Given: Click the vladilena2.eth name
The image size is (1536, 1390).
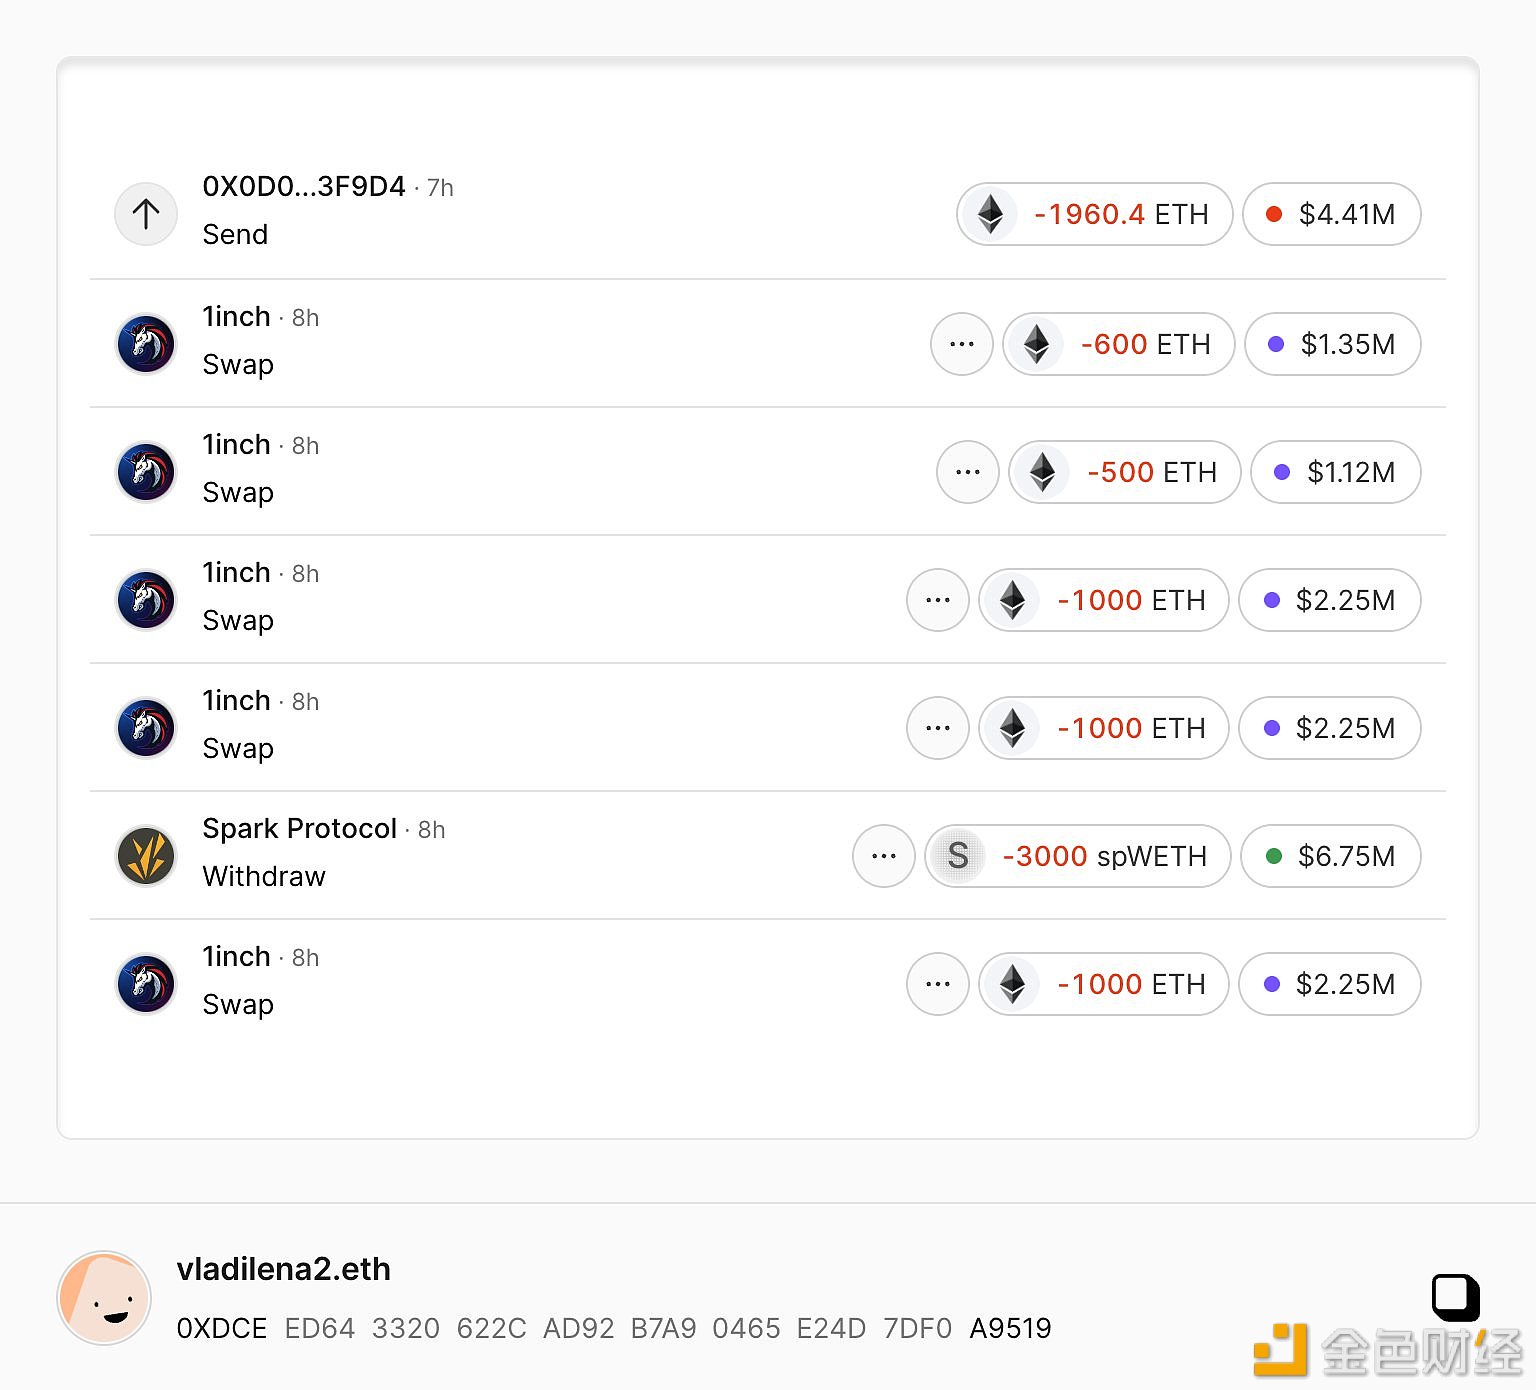Looking at the screenshot, I should [284, 1269].
